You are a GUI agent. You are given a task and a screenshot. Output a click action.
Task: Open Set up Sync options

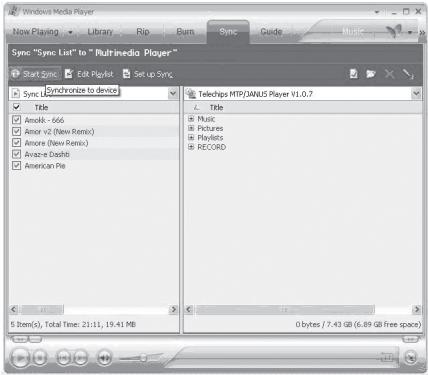coord(148,74)
